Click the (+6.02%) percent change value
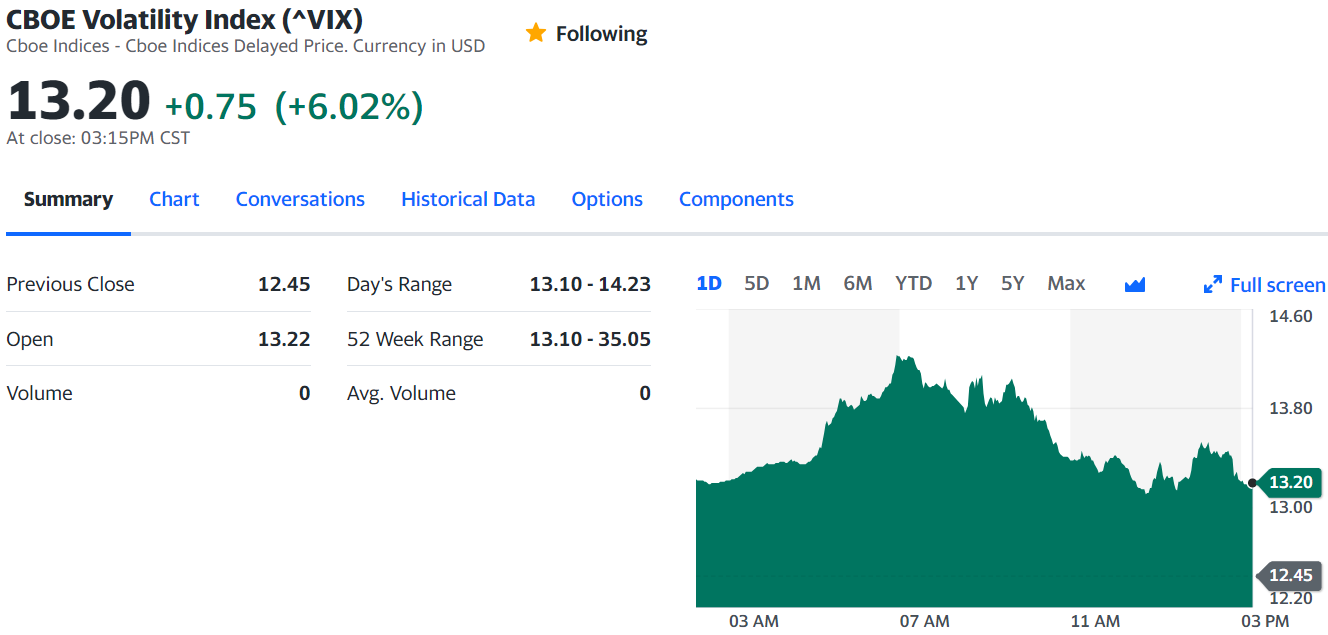Screen dimensions: 1328x635 tap(349, 106)
